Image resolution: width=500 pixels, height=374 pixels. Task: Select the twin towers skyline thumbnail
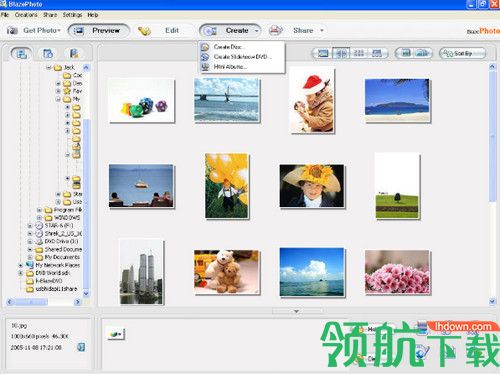pyautogui.click(x=142, y=272)
